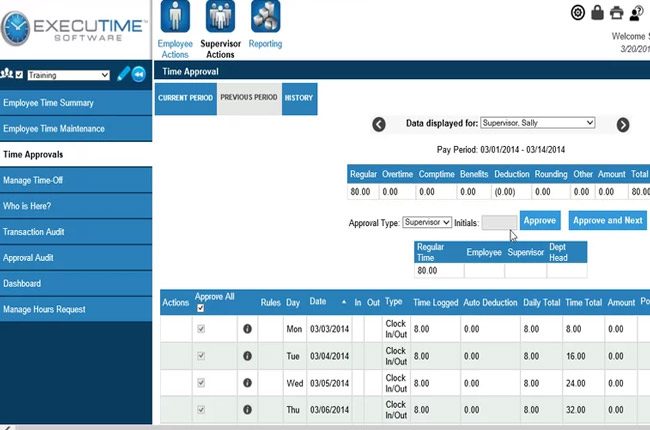This screenshot has height=430, width=650.
Task: Open Manage Hours Request menu
Action: click(x=76, y=309)
